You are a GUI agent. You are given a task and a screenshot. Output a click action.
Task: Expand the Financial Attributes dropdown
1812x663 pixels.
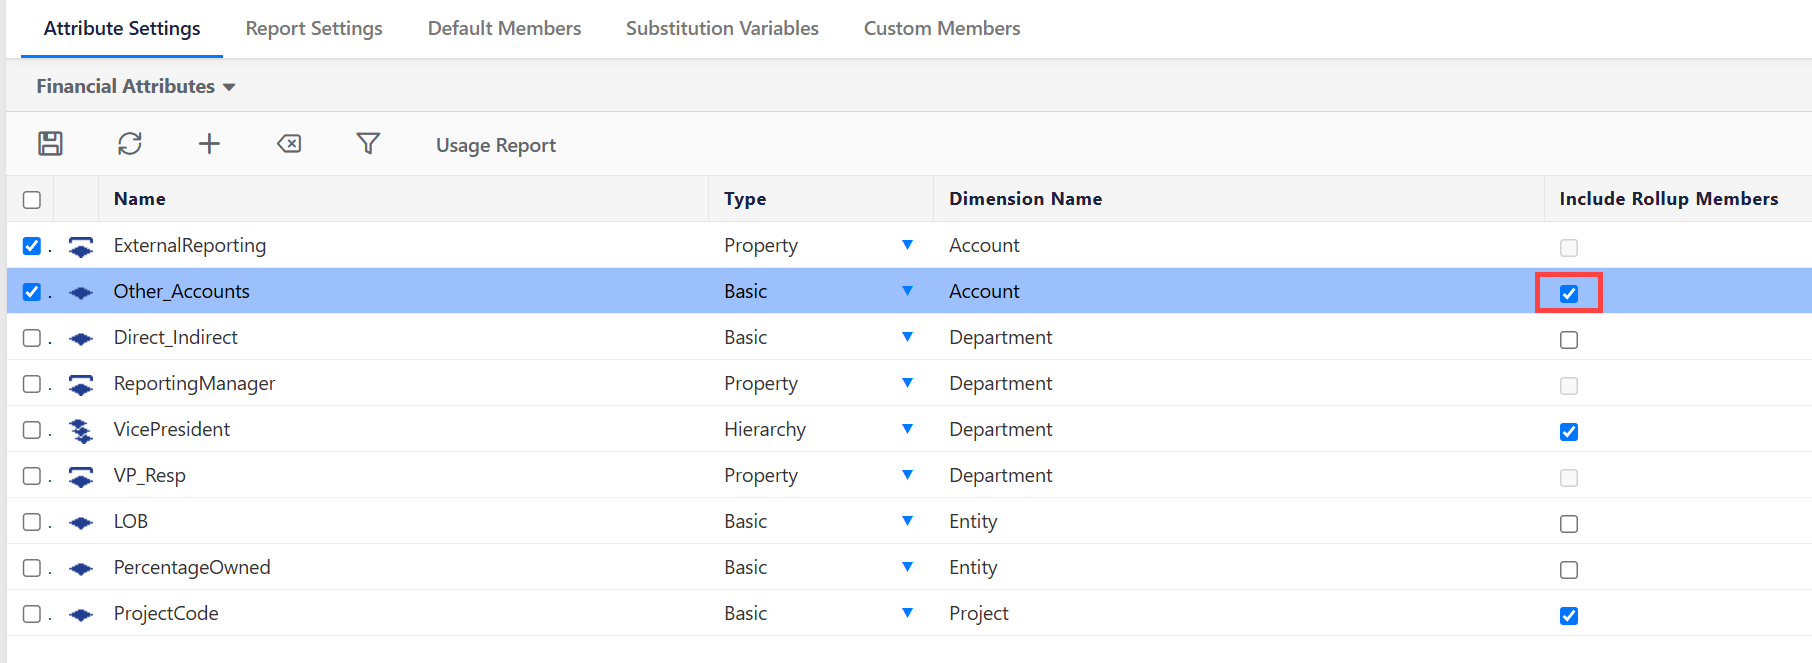coord(135,87)
